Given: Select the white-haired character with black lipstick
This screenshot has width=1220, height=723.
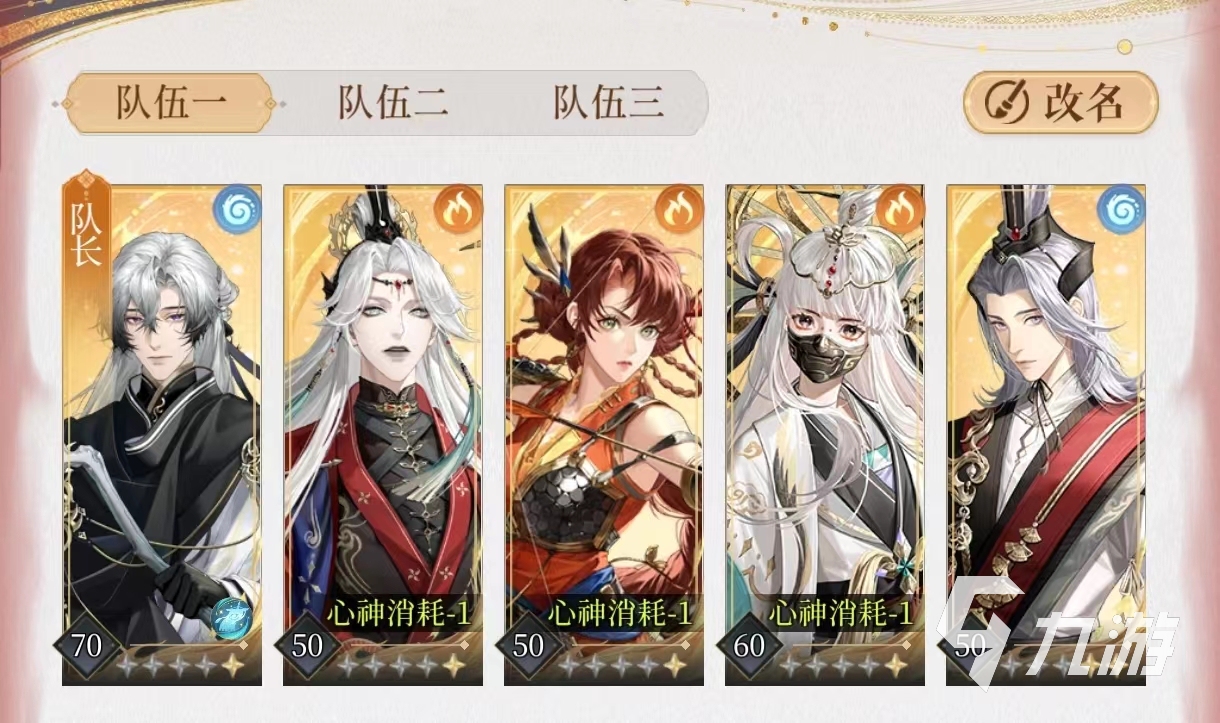Looking at the screenshot, I should [383, 435].
